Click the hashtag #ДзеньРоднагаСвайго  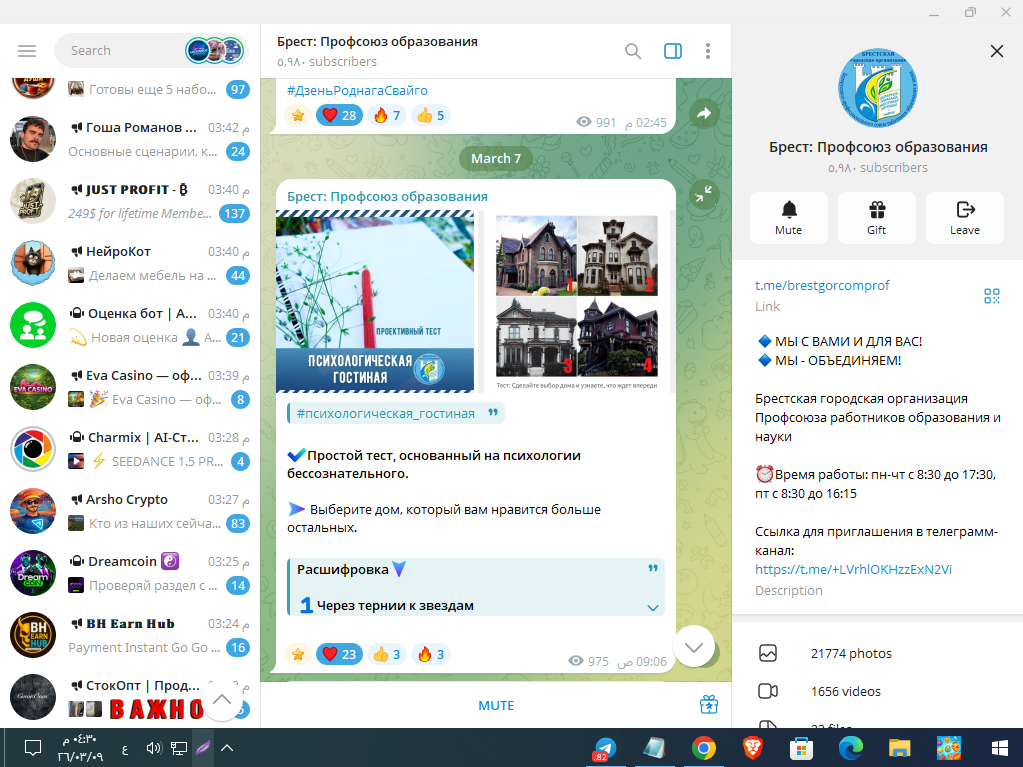[x=357, y=91]
